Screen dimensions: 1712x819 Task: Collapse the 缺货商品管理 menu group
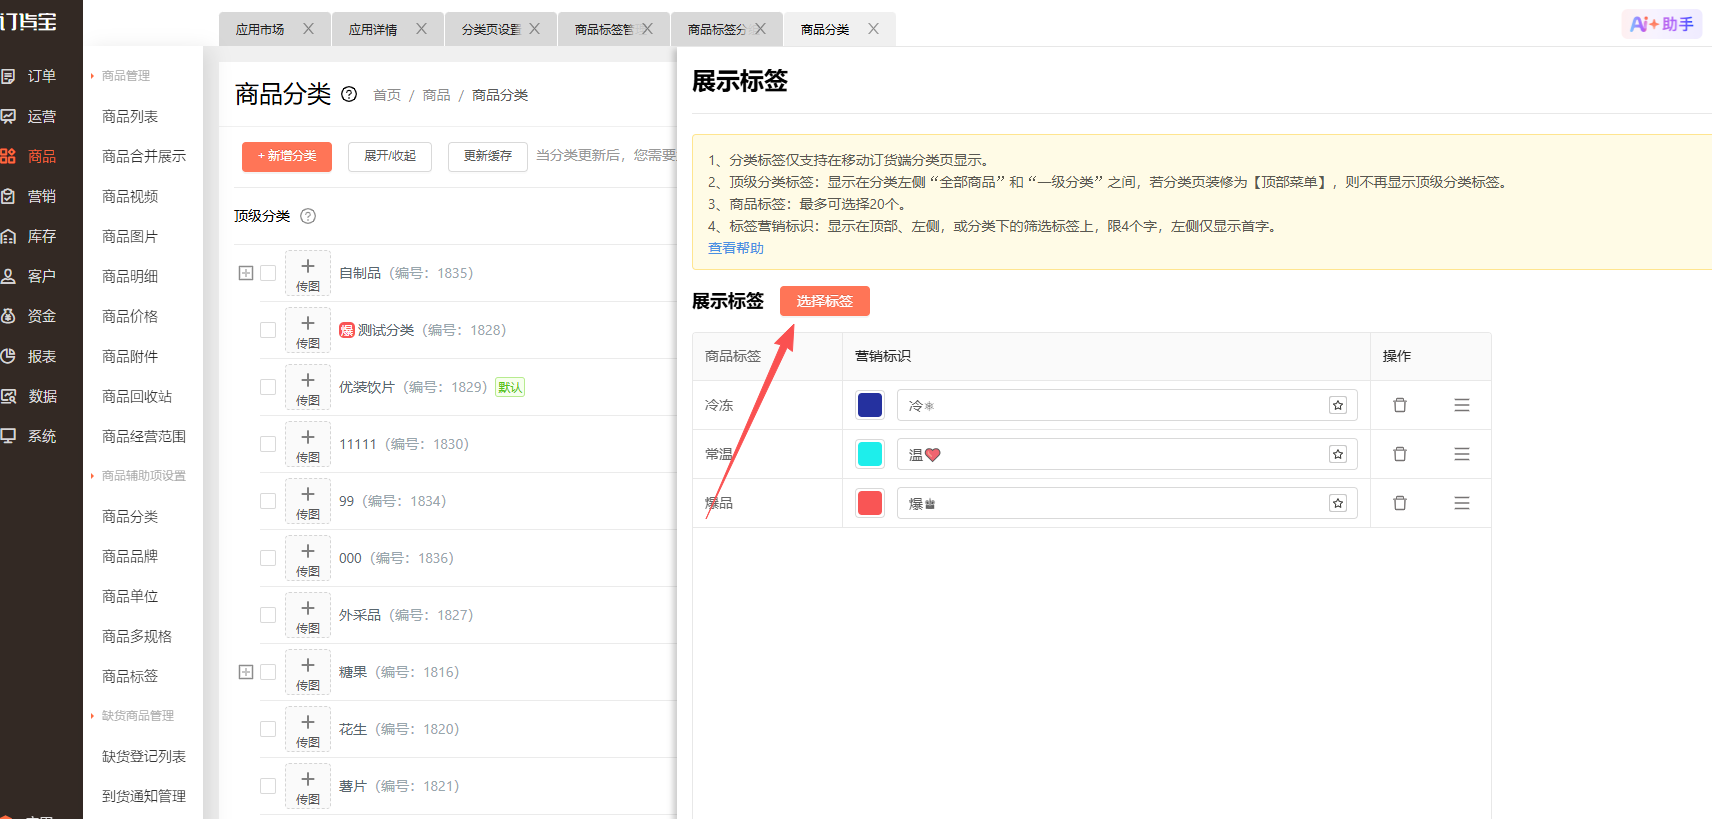pyautogui.click(x=133, y=716)
